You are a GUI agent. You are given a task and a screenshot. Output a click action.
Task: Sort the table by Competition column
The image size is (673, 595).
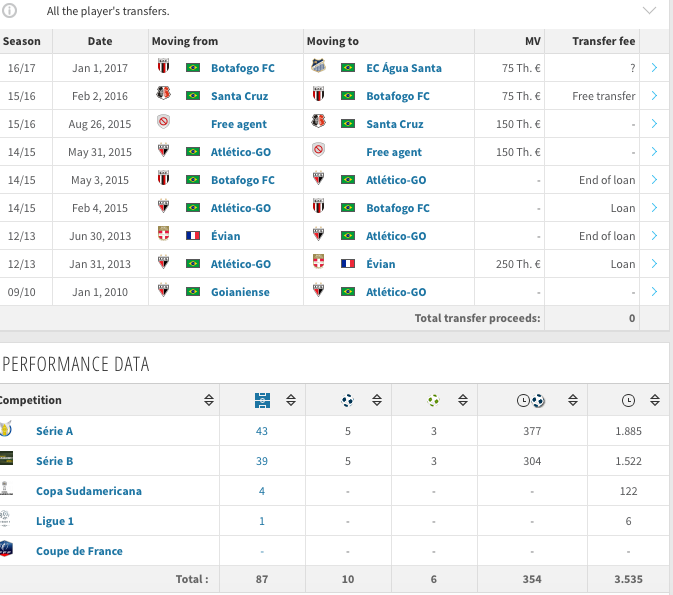(209, 400)
